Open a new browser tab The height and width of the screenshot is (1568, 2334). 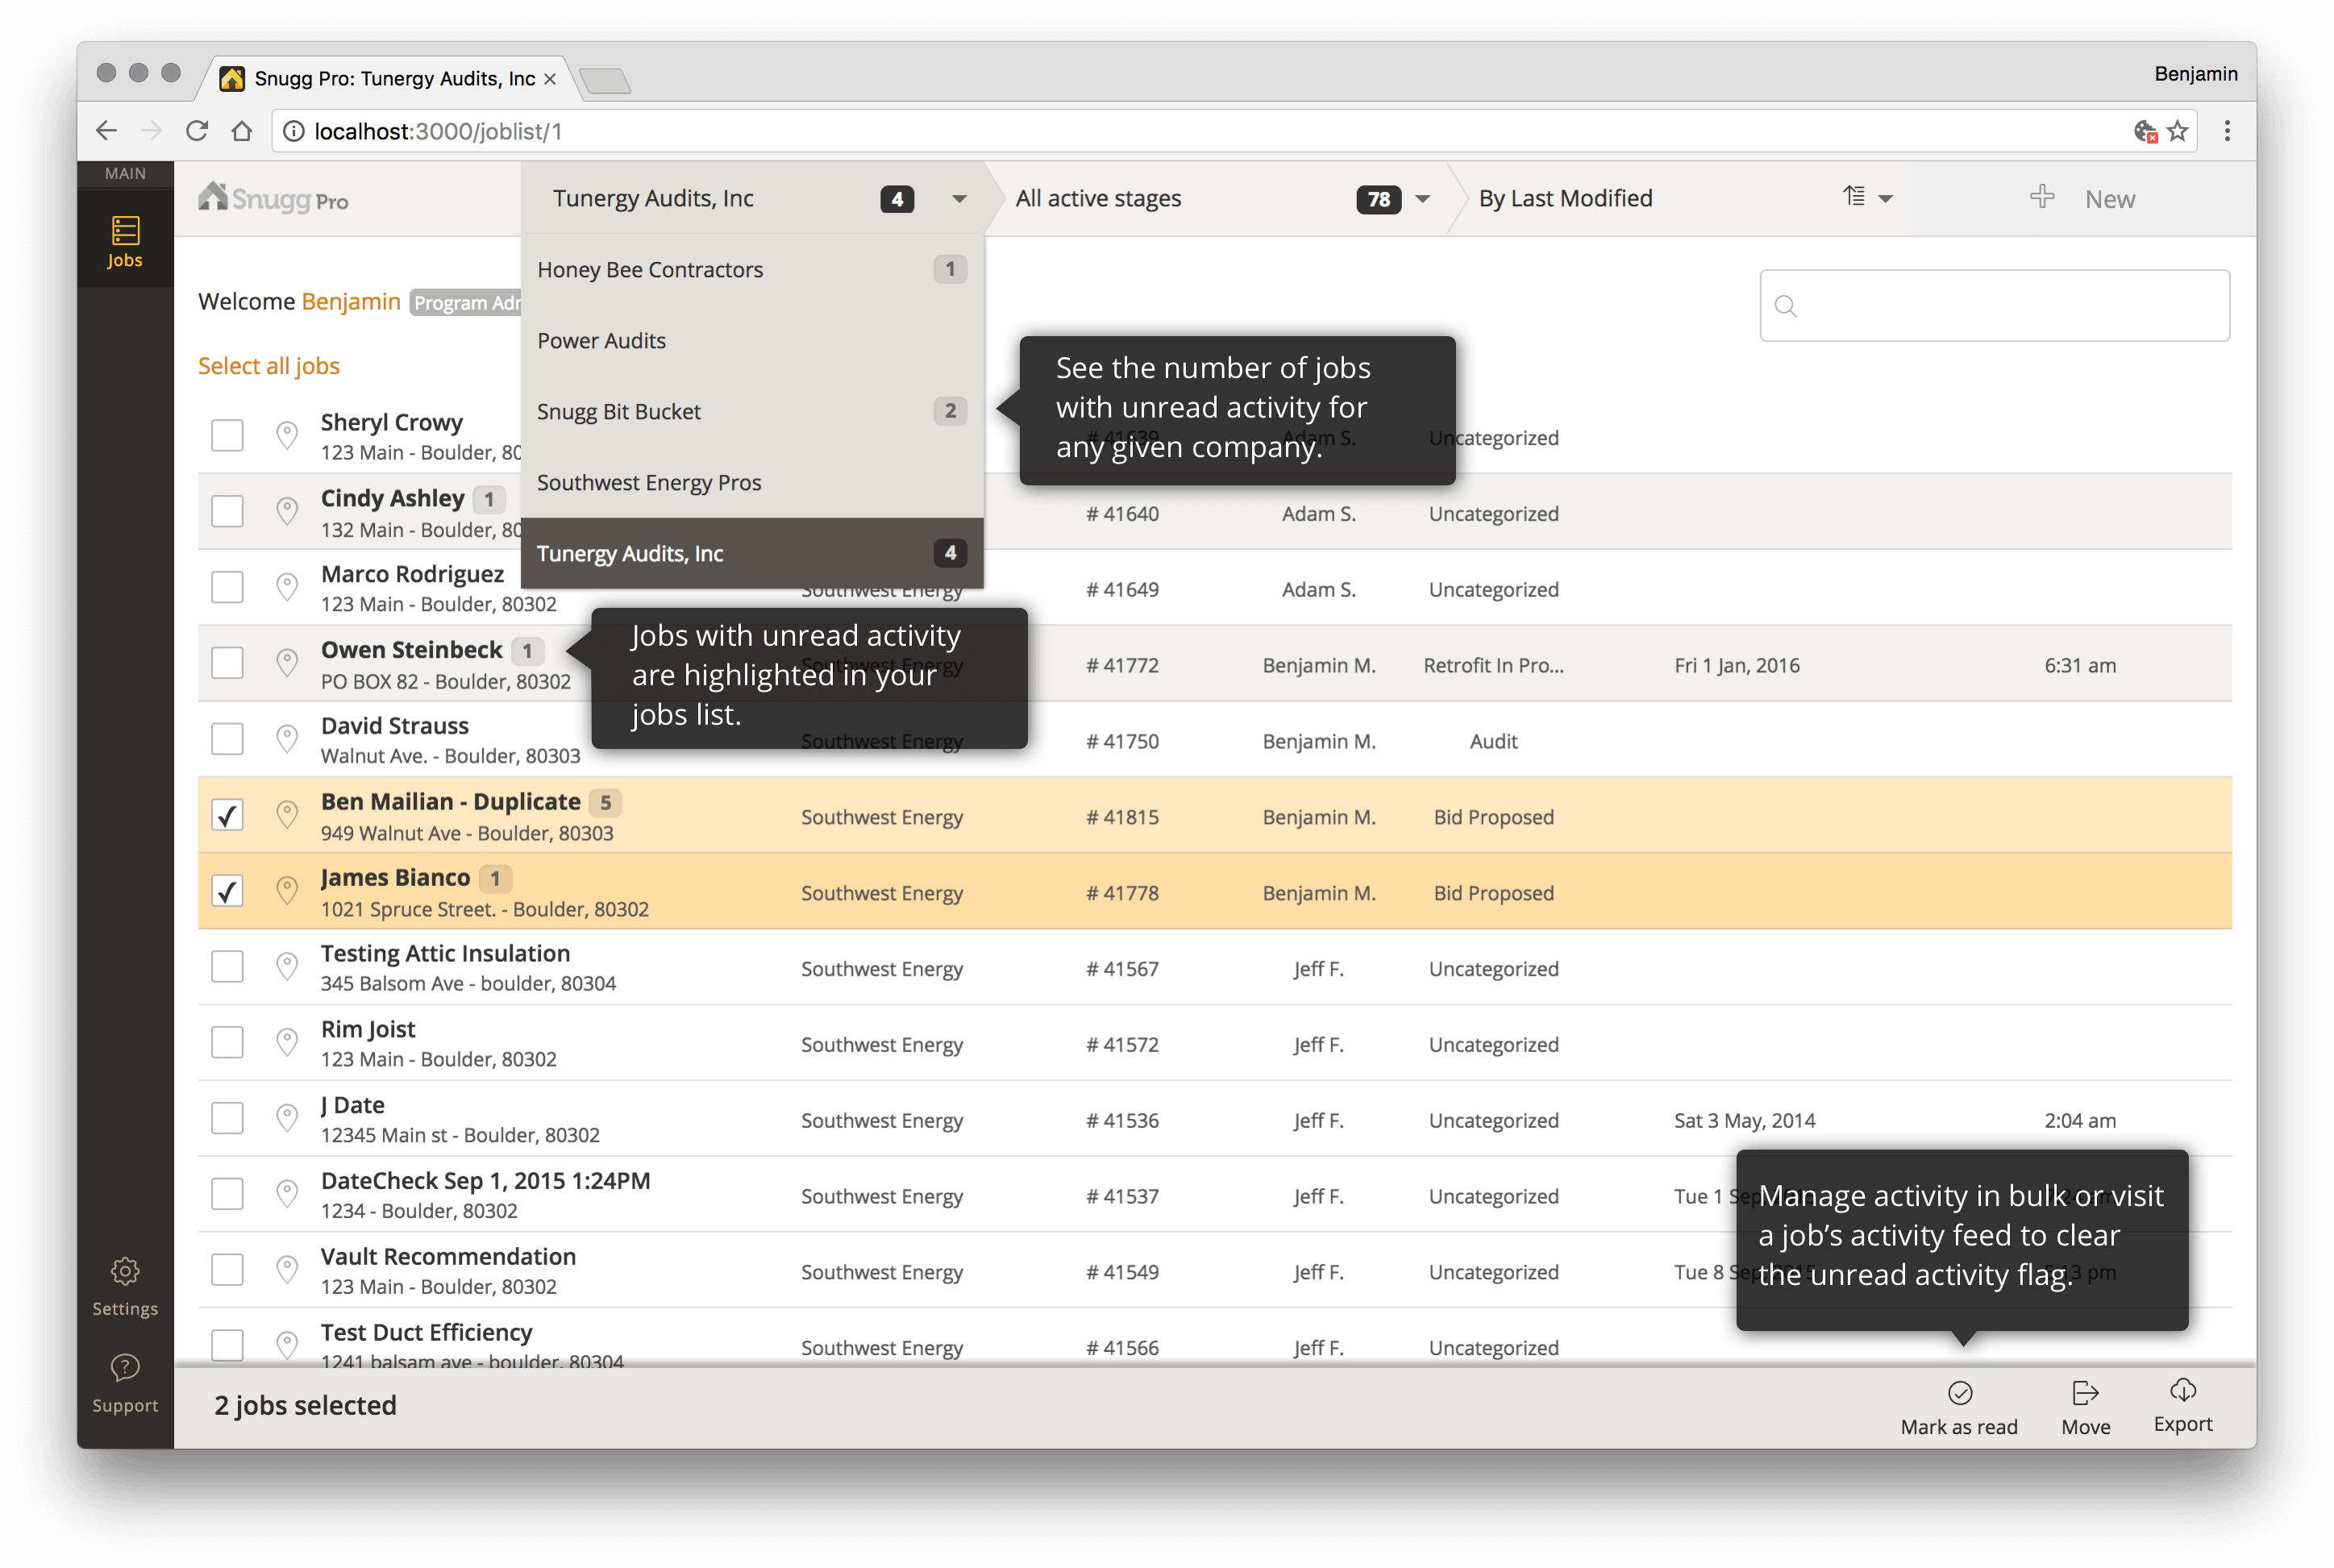tap(605, 80)
